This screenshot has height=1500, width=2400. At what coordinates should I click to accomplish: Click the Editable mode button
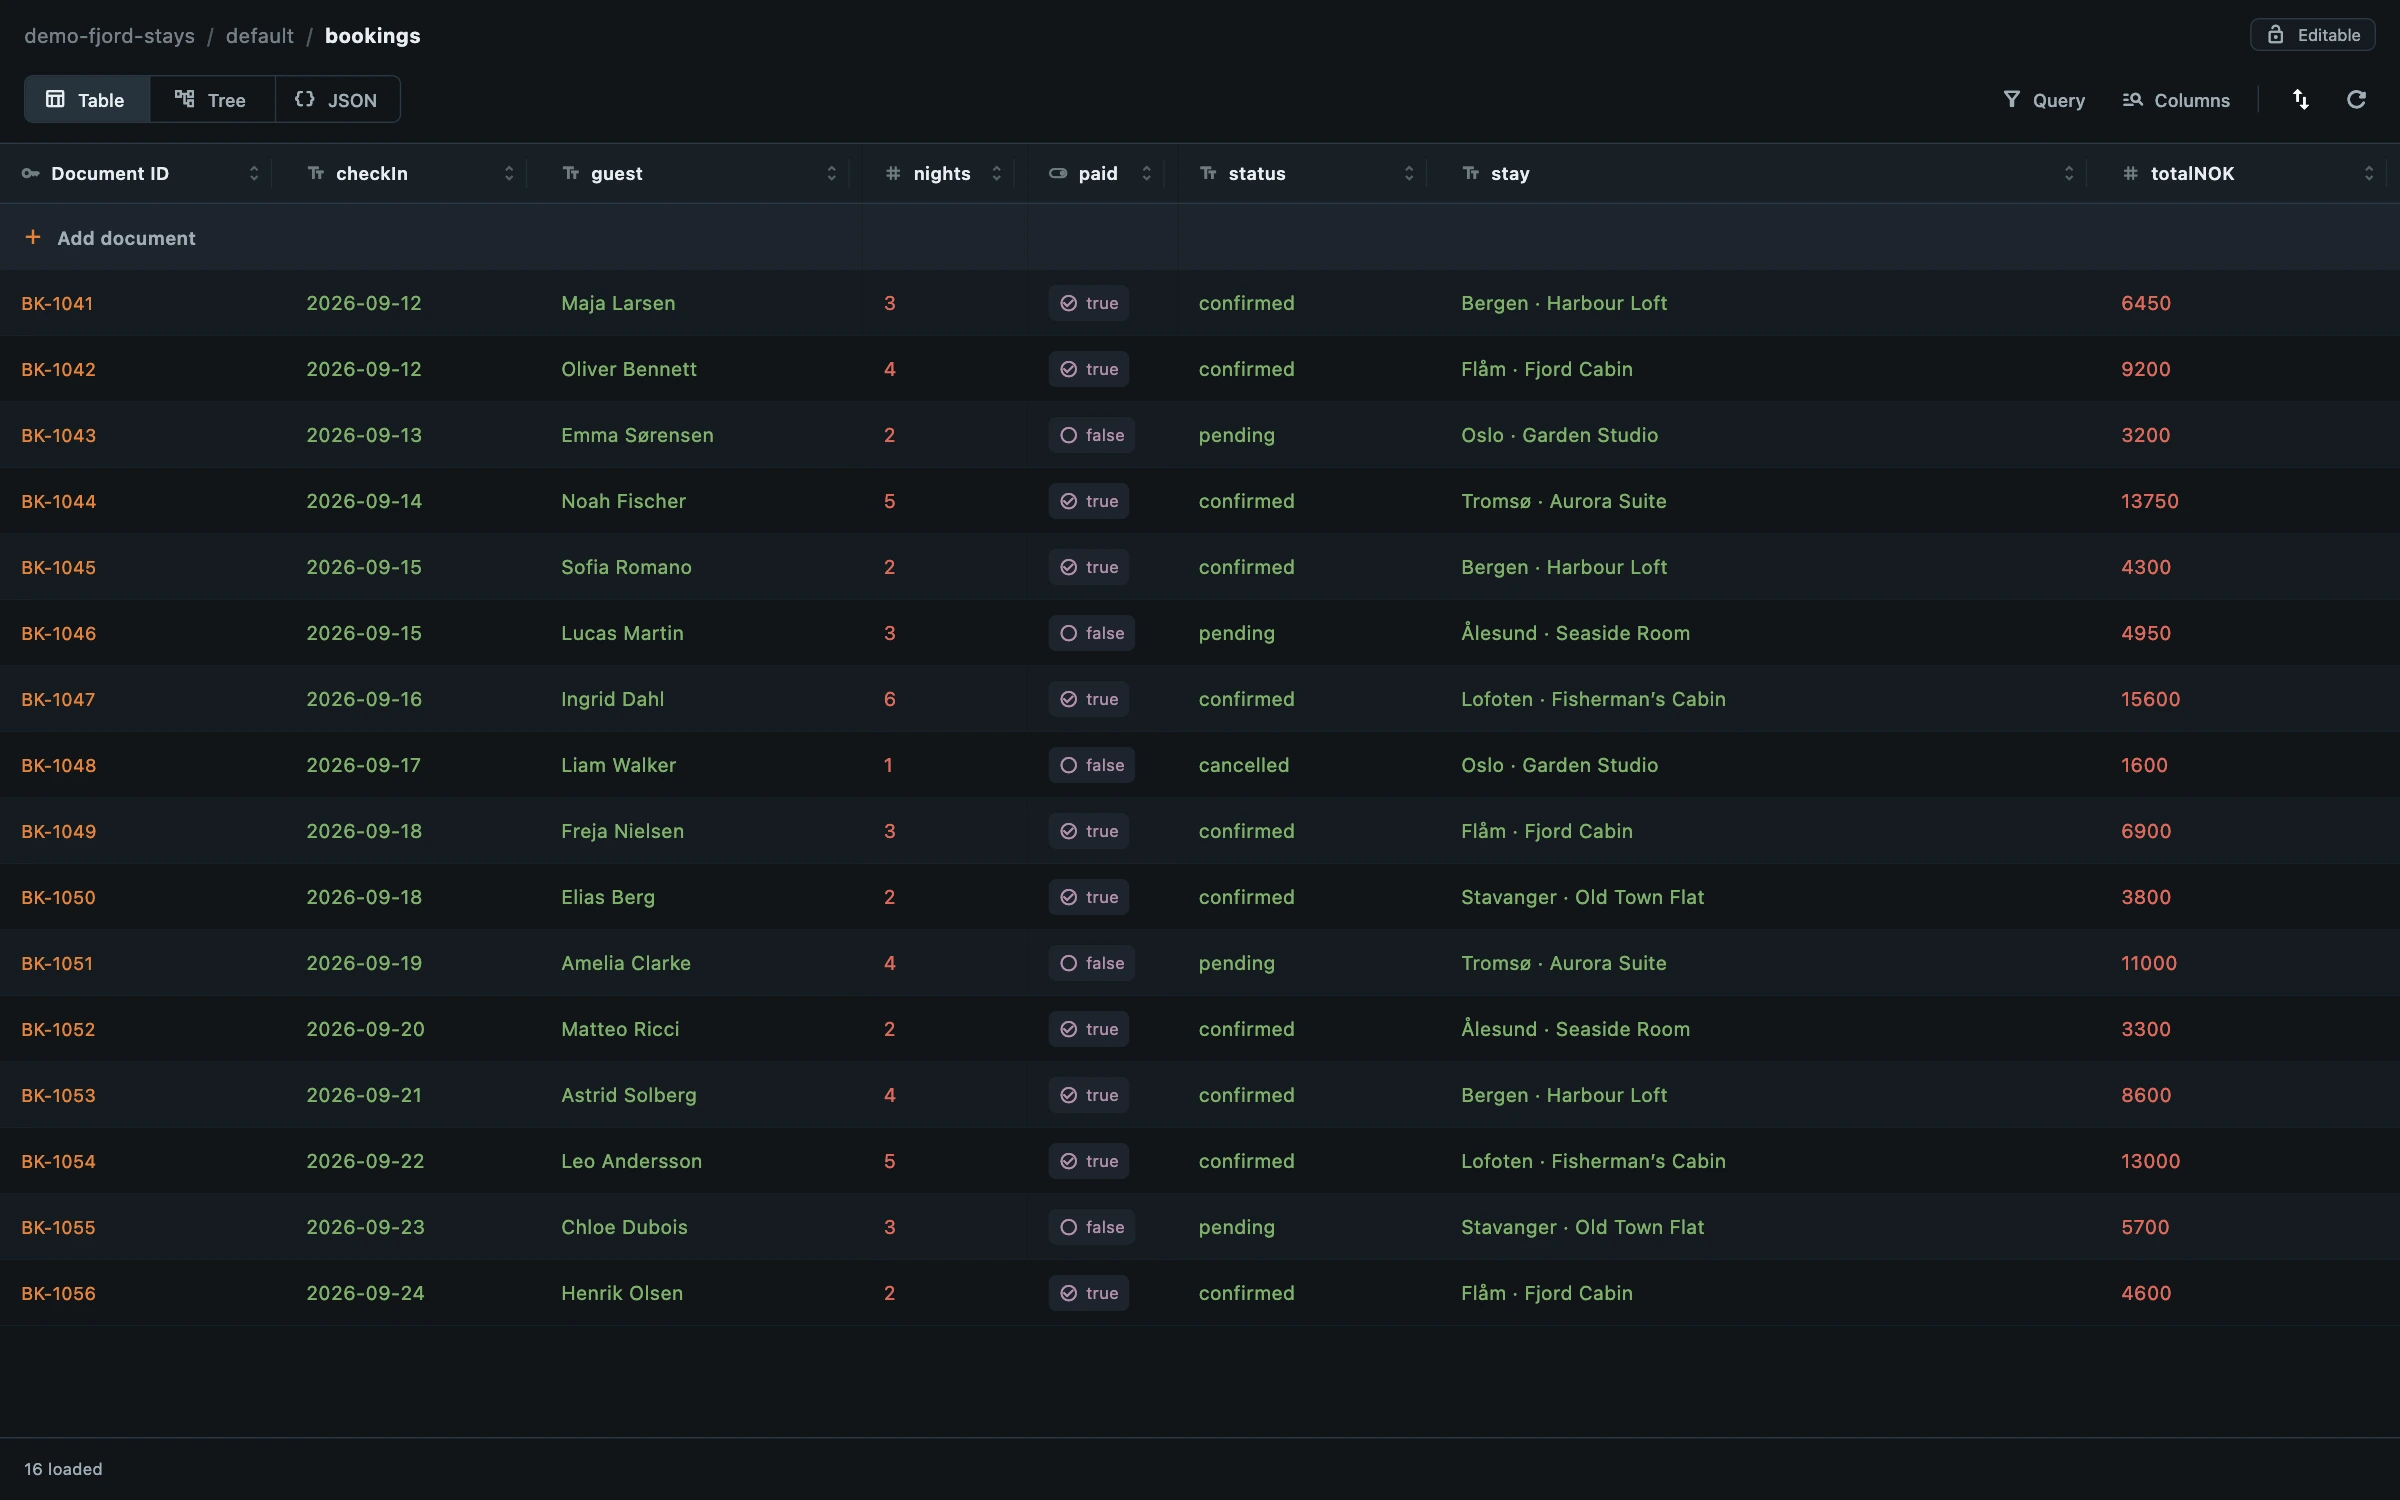(2312, 34)
